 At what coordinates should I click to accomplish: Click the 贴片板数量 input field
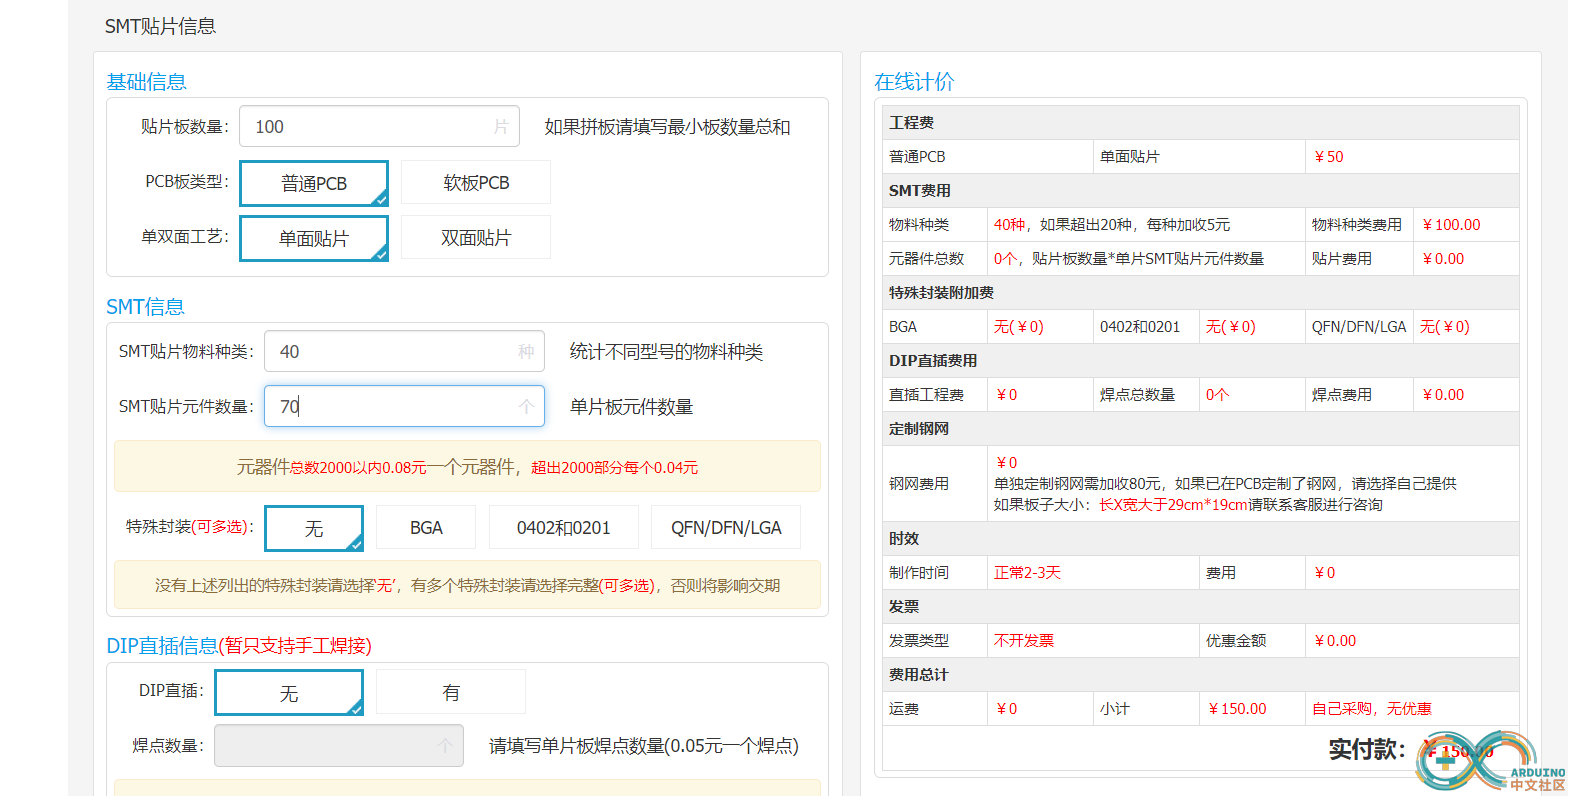[380, 127]
